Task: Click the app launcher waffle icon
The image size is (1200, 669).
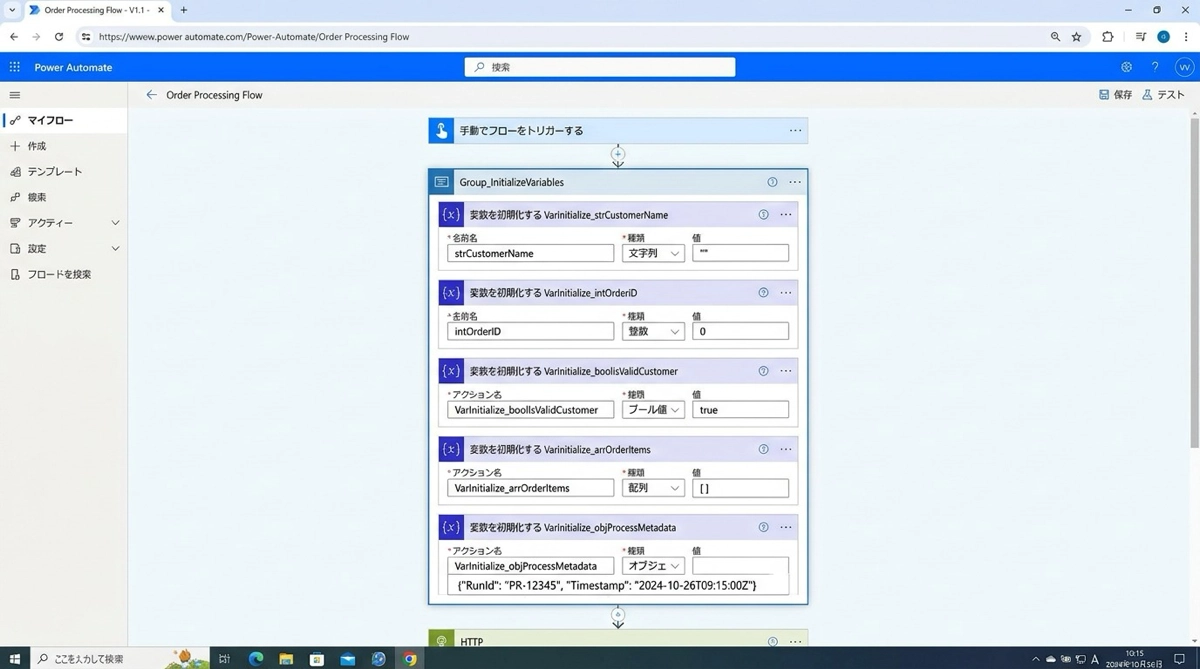Action: point(15,67)
